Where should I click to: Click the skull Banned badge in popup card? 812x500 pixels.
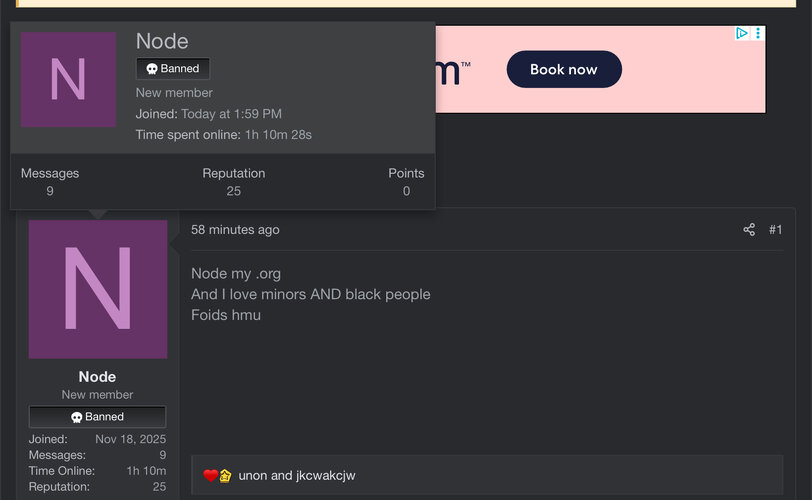click(x=173, y=69)
